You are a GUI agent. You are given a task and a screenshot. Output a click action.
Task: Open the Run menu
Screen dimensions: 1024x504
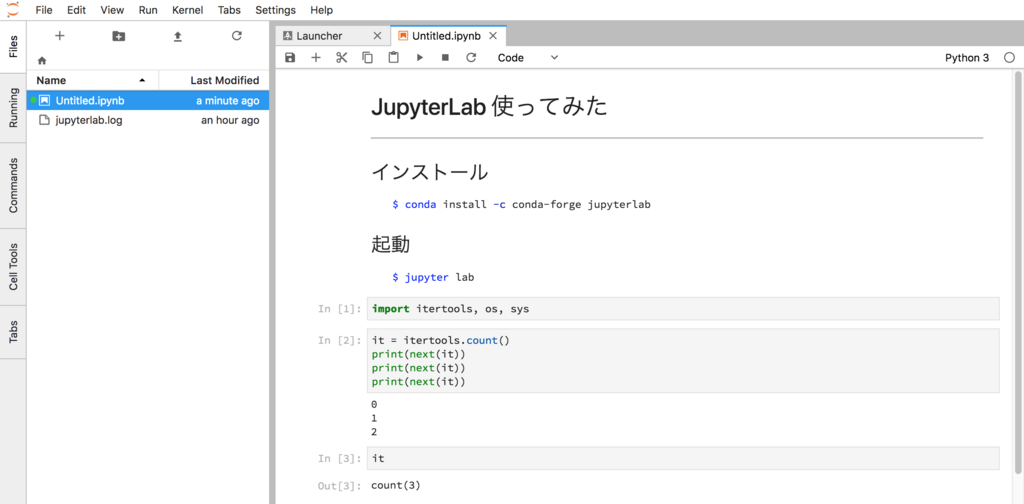pos(148,10)
